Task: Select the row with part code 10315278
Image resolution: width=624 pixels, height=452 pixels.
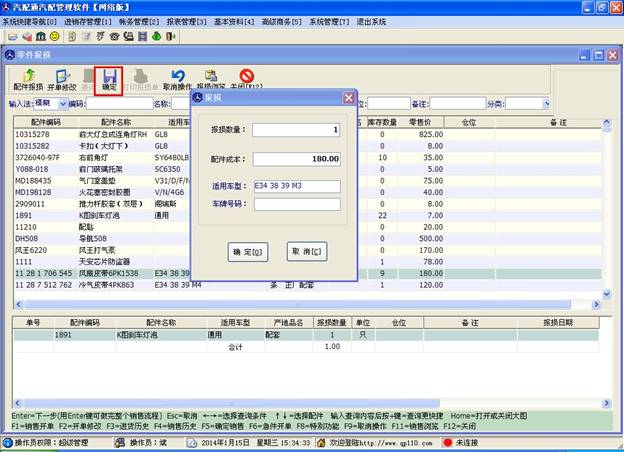Action: 40,134
